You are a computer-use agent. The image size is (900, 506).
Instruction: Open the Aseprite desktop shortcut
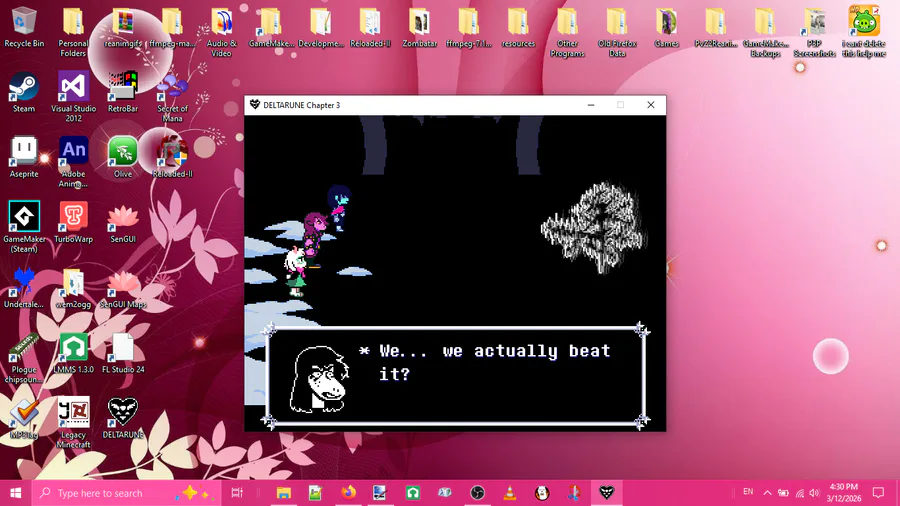[x=24, y=157]
